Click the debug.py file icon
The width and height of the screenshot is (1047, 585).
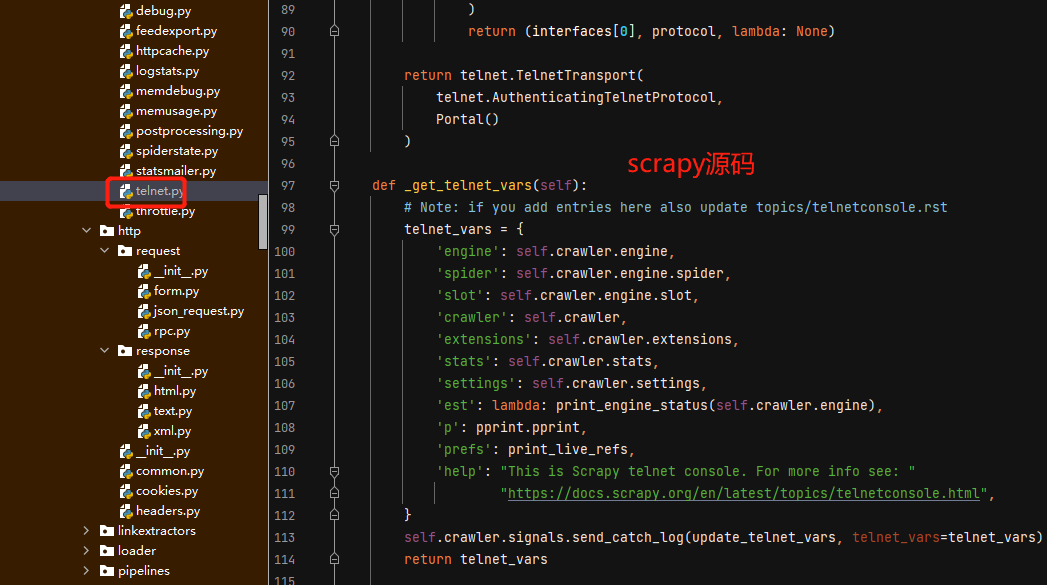[x=126, y=11]
